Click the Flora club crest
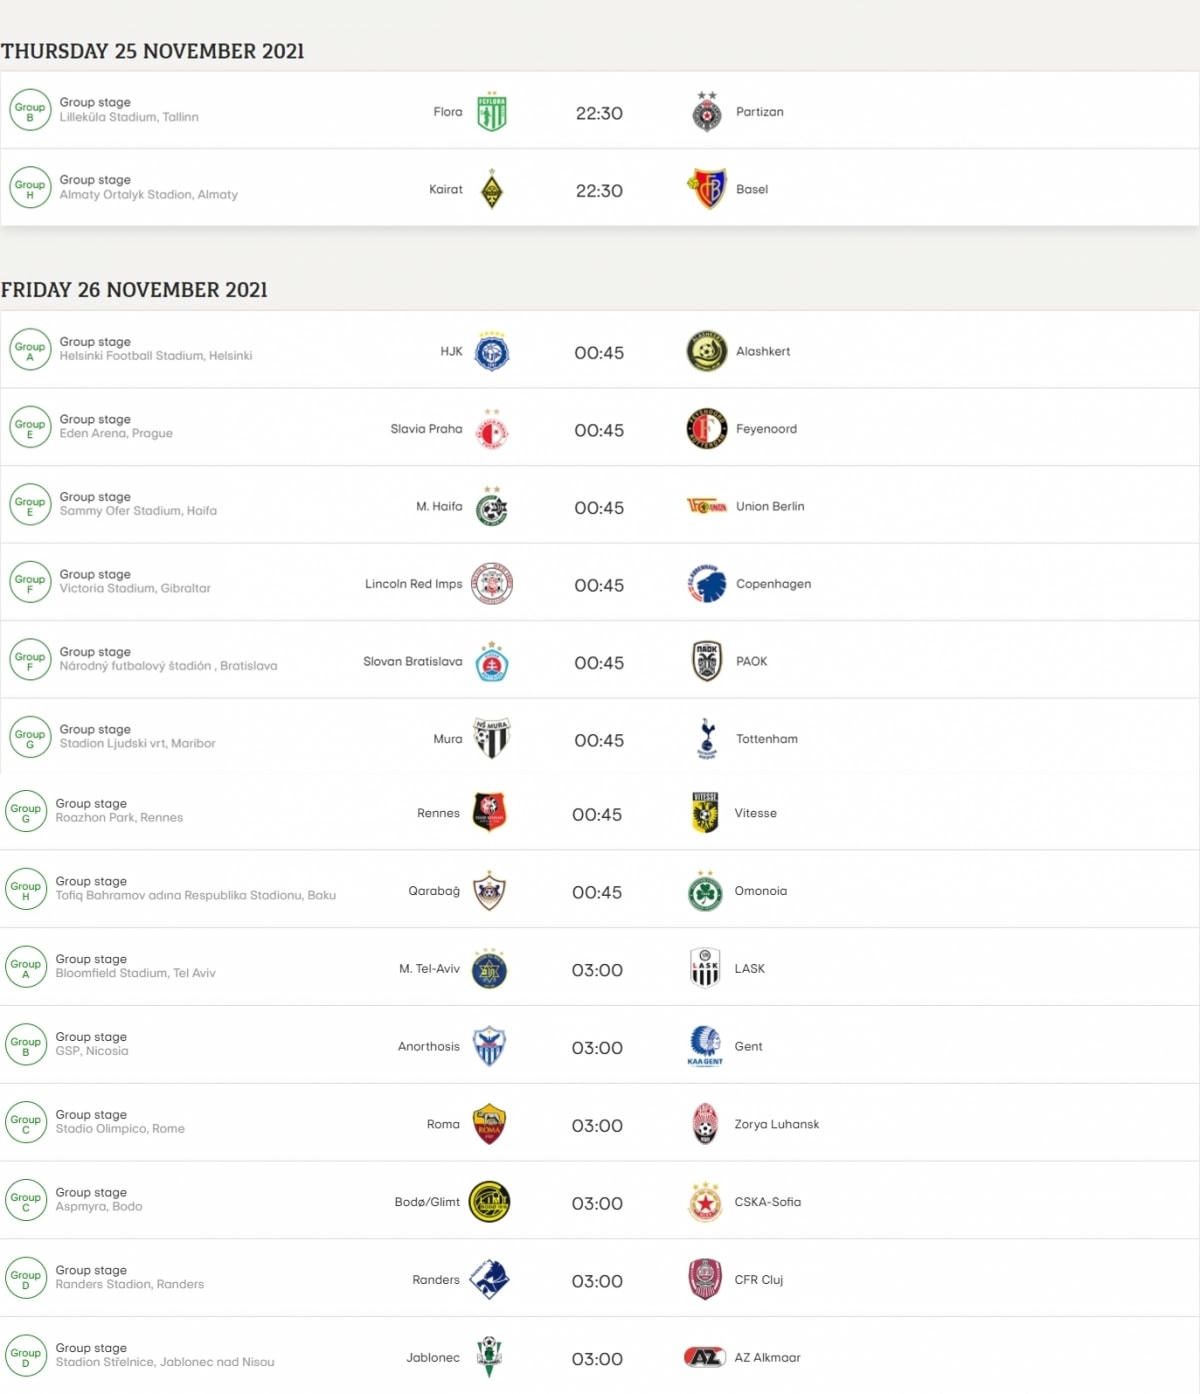This screenshot has height=1394, width=1200. click(491, 112)
